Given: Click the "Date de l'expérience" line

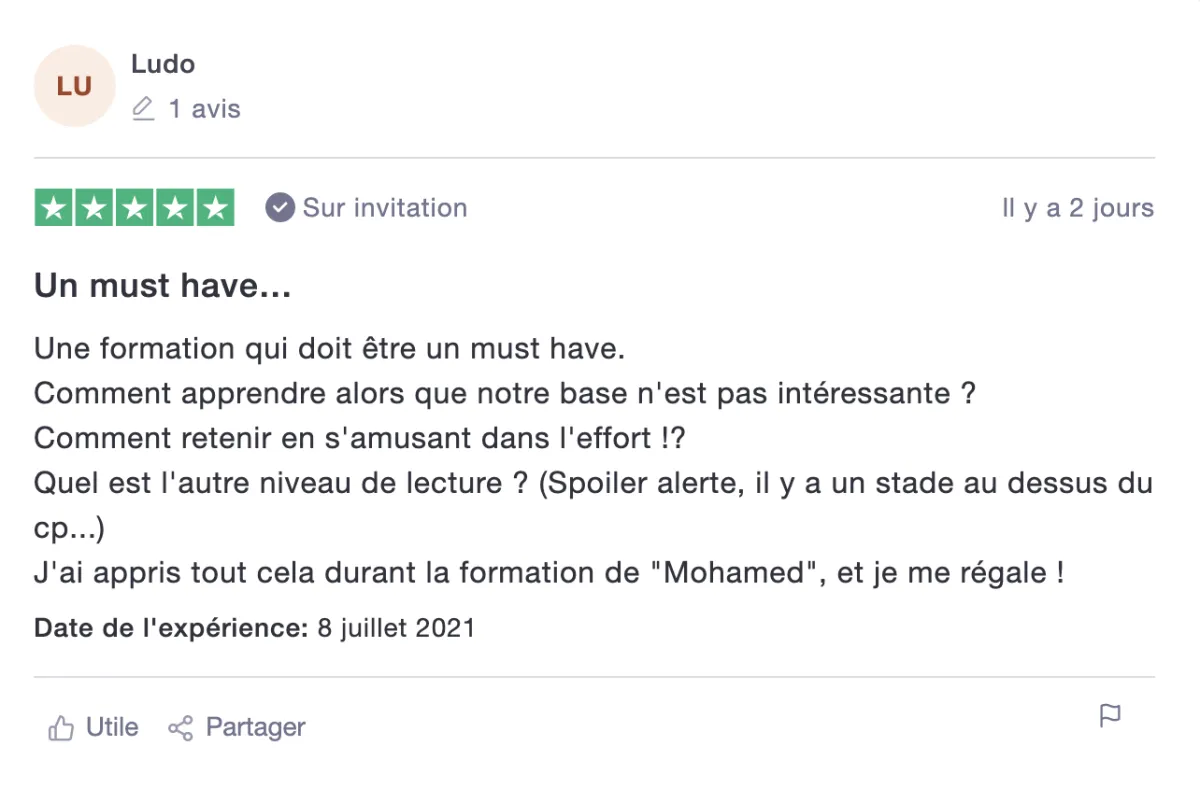Looking at the screenshot, I should coord(255,628).
